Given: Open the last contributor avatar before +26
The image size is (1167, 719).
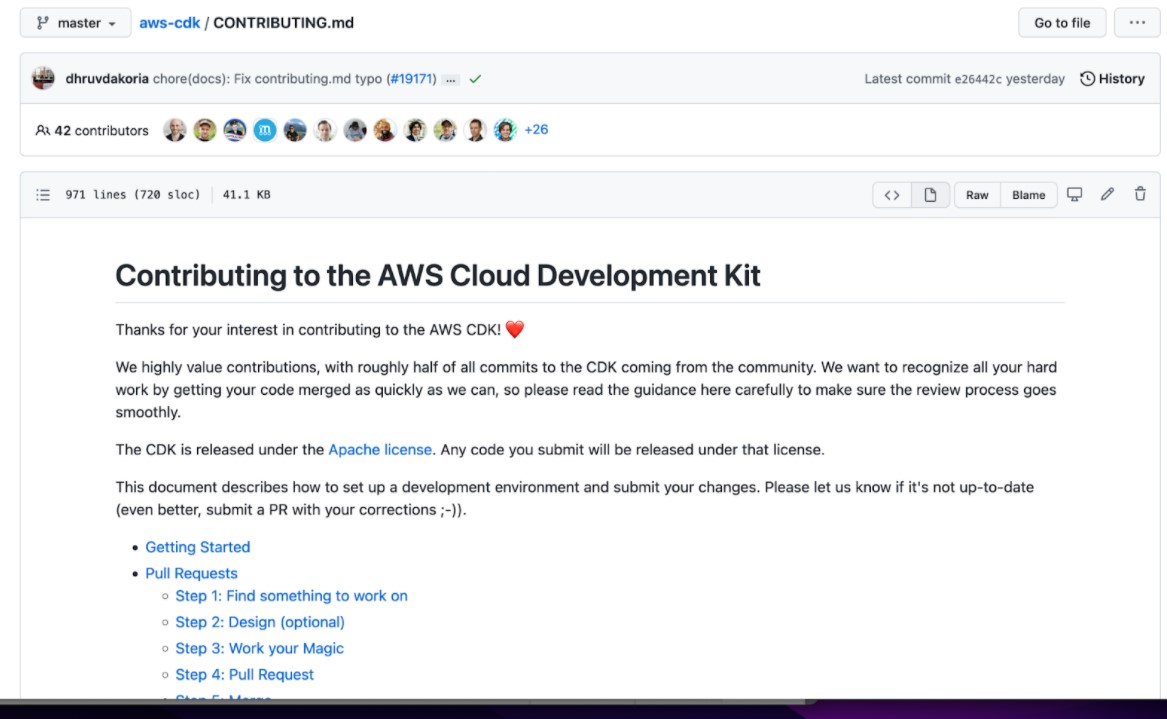Looking at the screenshot, I should 505,130.
